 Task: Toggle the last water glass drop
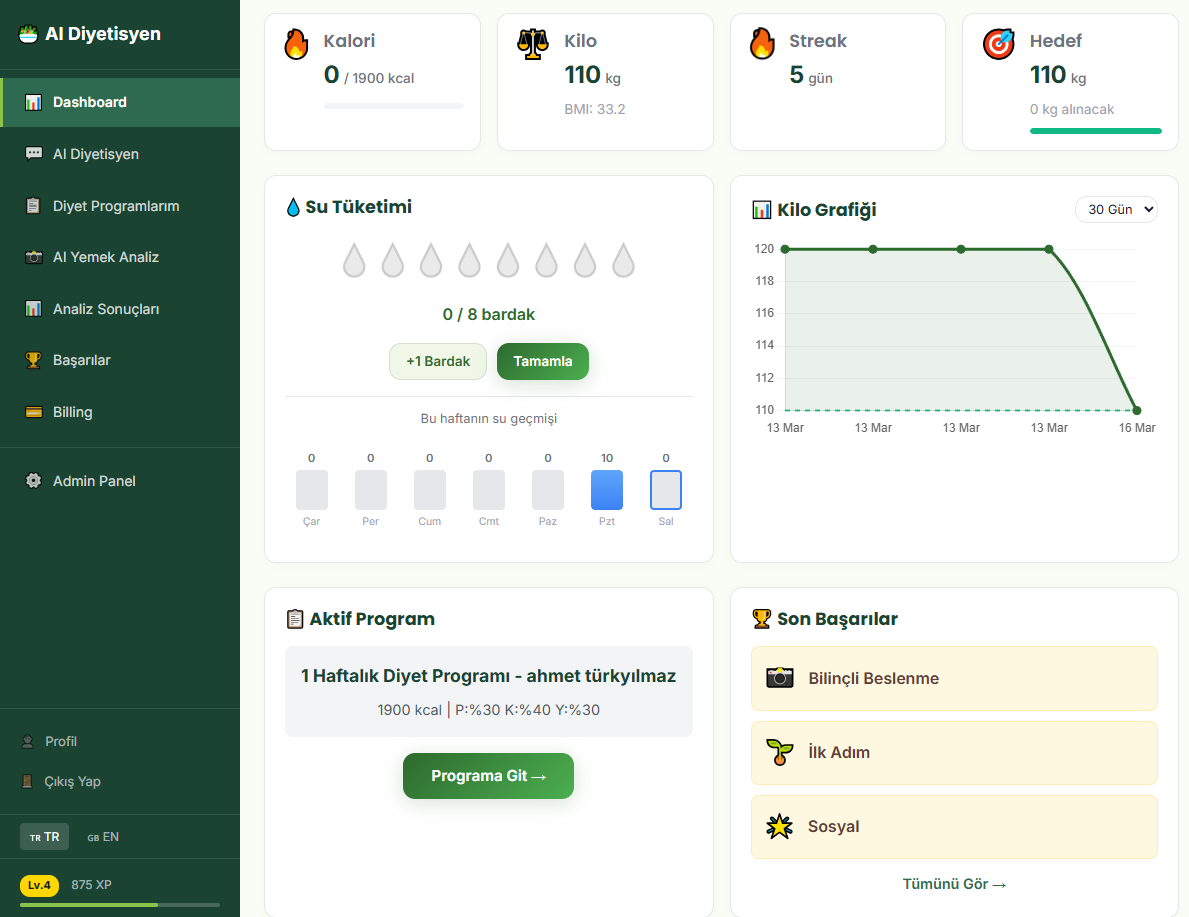pyautogui.click(x=623, y=260)
